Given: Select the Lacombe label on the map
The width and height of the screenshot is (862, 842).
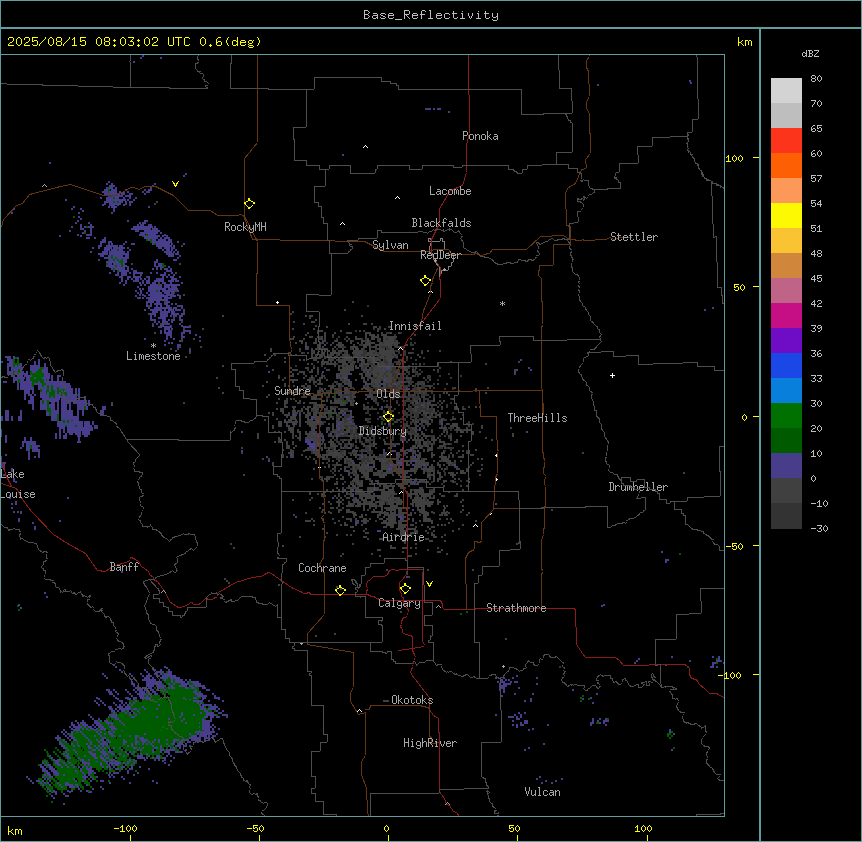Looking at the screenshot, I should [450, 191].
